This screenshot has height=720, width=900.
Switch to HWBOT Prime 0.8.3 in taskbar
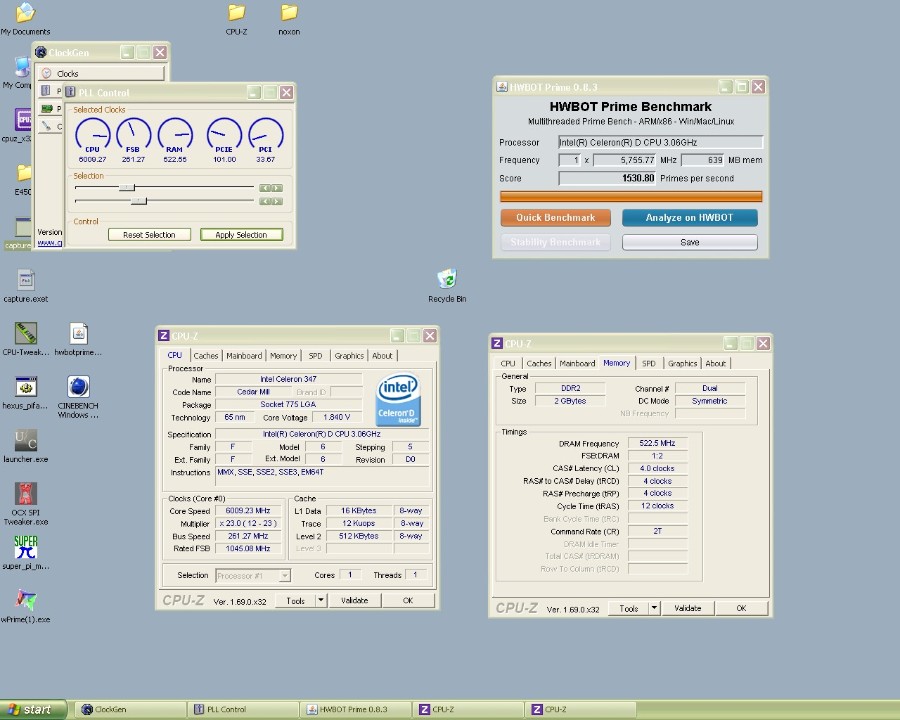pos(356,710)
